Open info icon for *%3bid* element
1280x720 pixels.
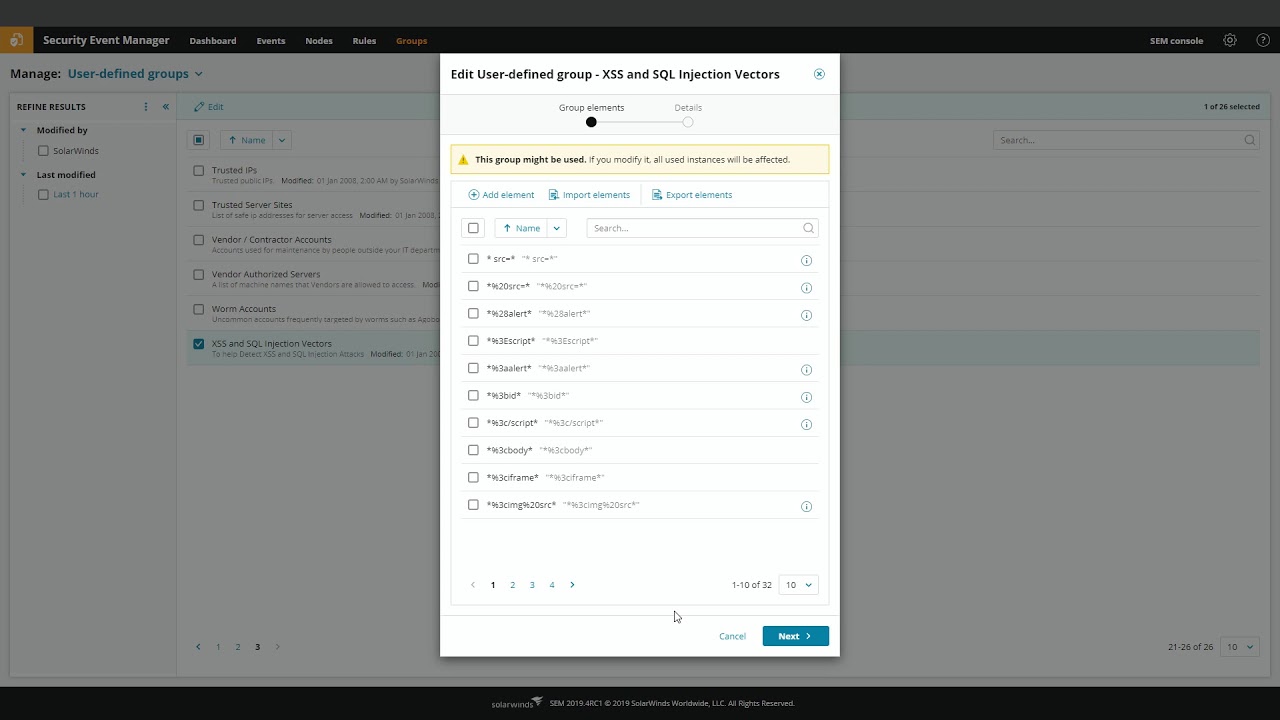coord(806,397)
